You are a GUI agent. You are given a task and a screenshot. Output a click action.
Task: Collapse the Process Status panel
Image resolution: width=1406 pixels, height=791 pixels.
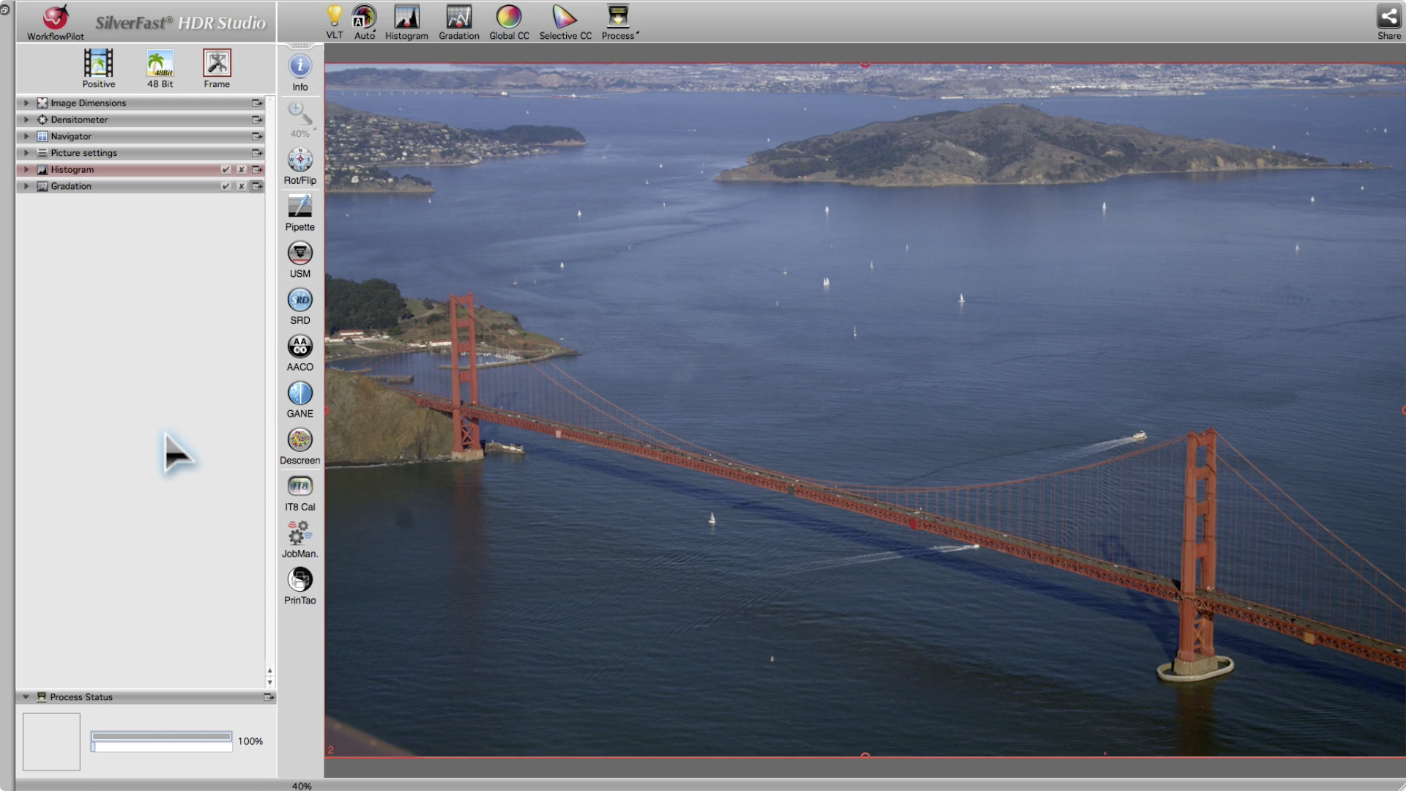27,697
